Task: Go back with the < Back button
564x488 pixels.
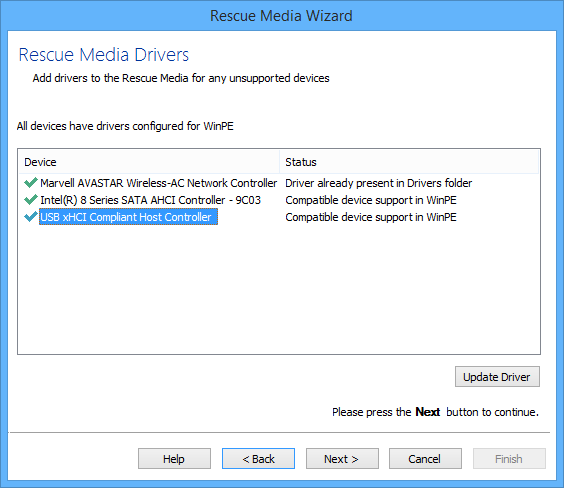Action: pyautogui.click(x=258, y=459)
